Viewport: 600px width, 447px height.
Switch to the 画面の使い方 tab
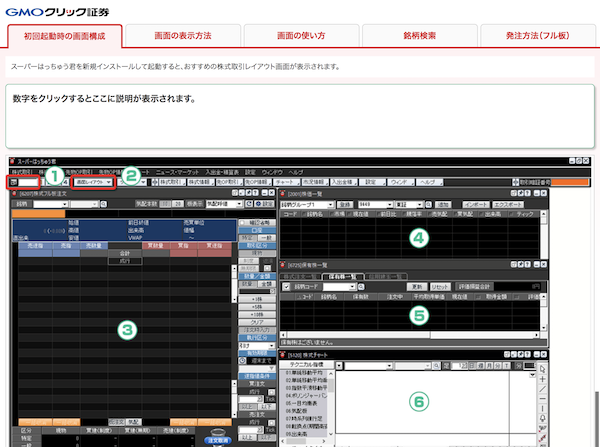(x=301, y=36)
